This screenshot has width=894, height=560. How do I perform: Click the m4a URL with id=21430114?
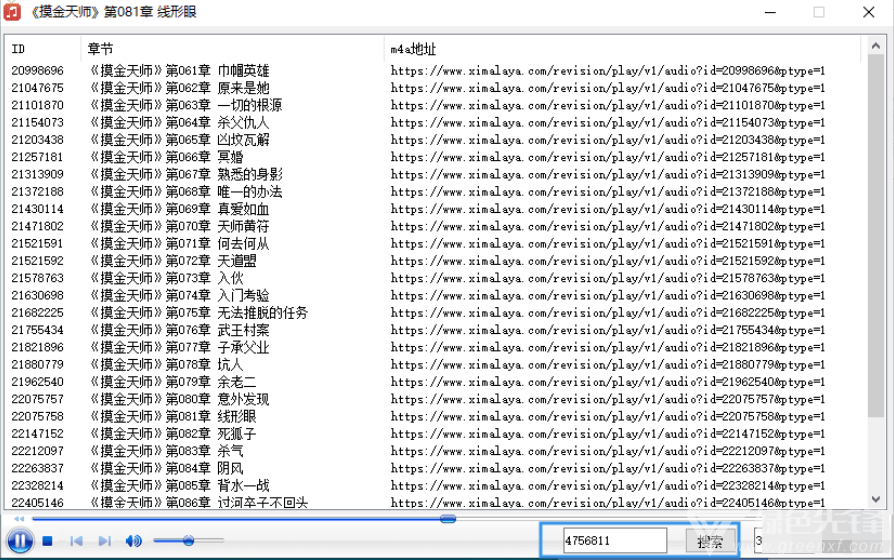pyautogui.click(x=608, y=209)
